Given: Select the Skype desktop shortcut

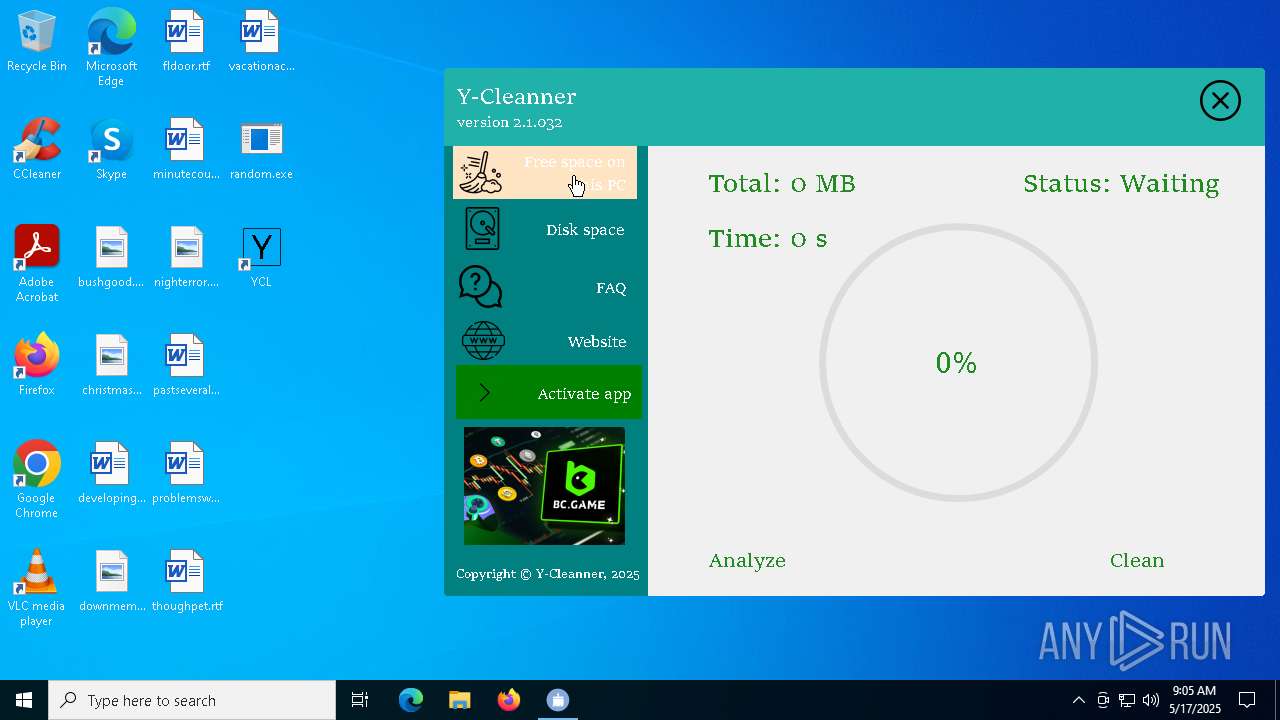Looking at the screenshot, I should pyautogui.click(x=111, y=150).
